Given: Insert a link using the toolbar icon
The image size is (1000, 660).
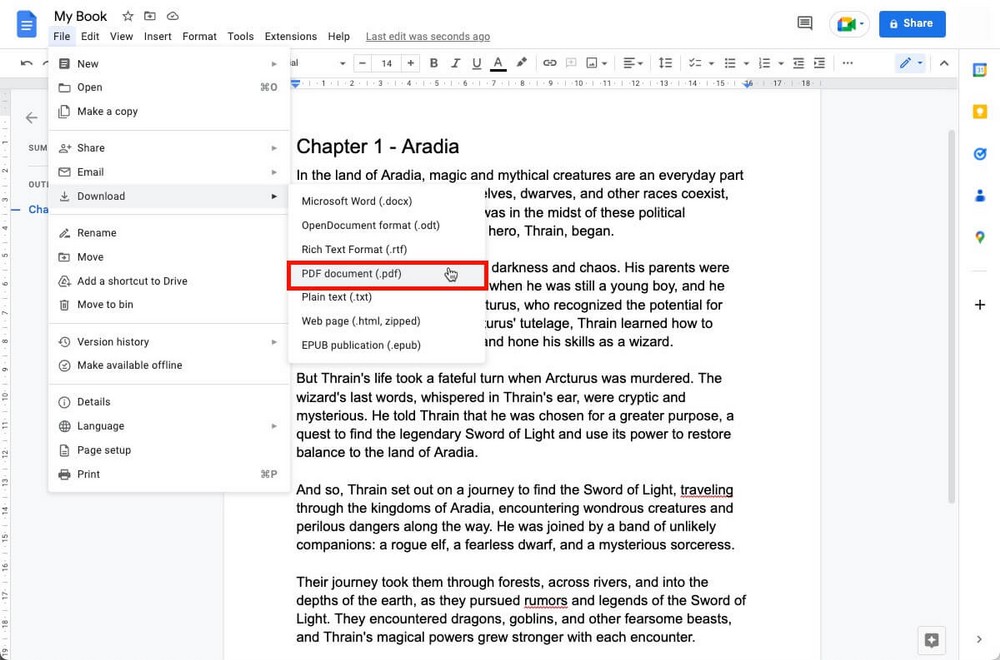Looking at the screenshot, I should pos(549,62).
